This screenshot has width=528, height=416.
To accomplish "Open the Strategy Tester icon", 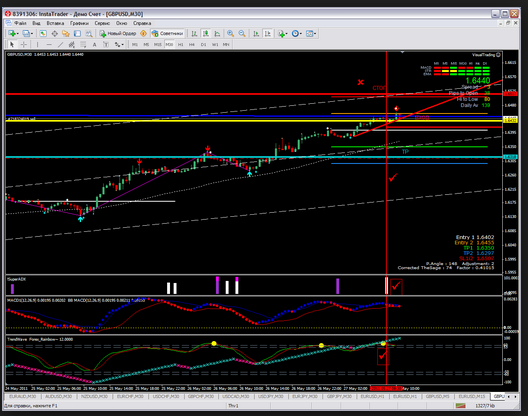I will (89, 33).
